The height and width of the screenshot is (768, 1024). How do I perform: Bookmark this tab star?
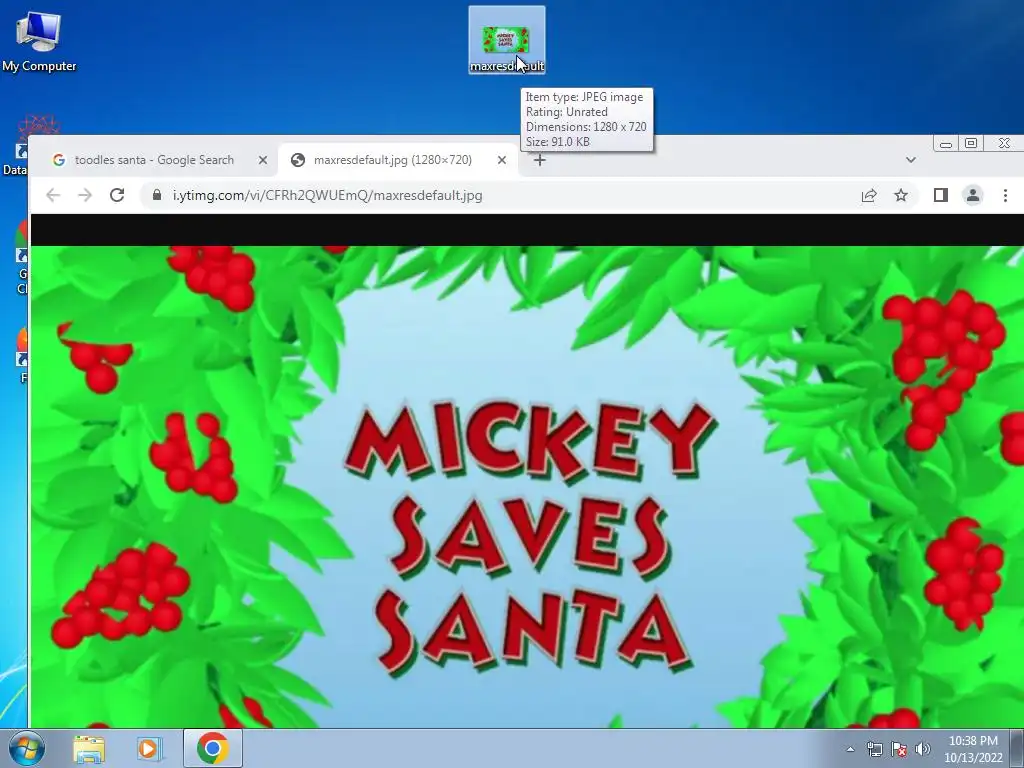[x=901, y=195]
